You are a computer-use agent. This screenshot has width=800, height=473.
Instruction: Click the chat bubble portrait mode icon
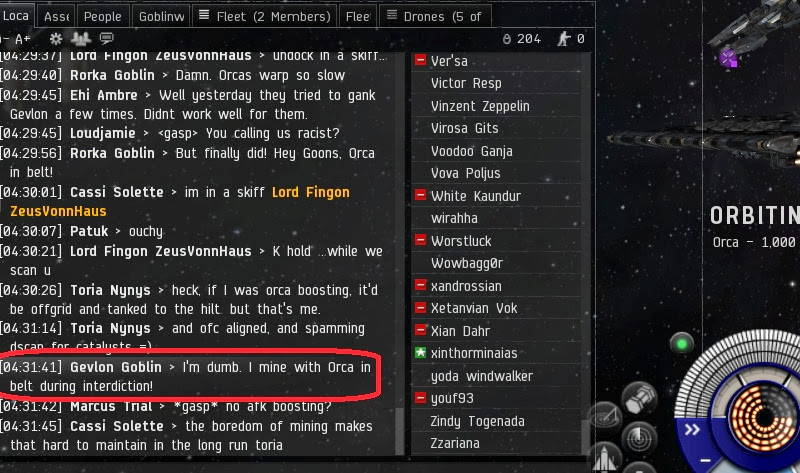tap(107, 38)
